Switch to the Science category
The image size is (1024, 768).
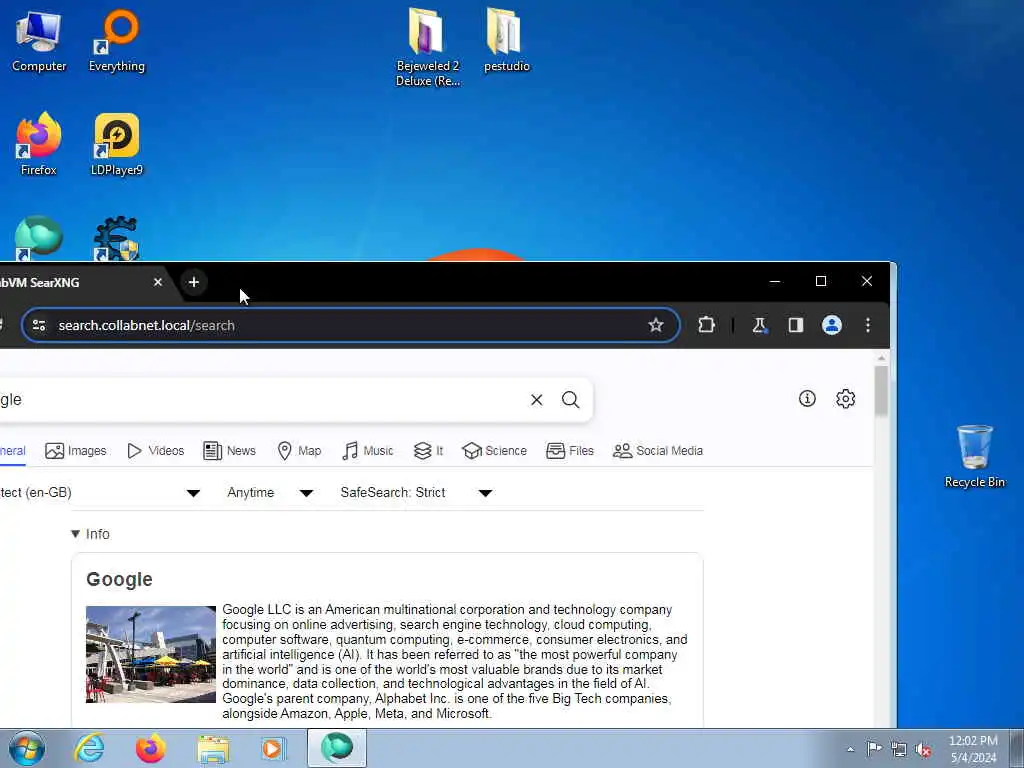click(x=494, y=451)
